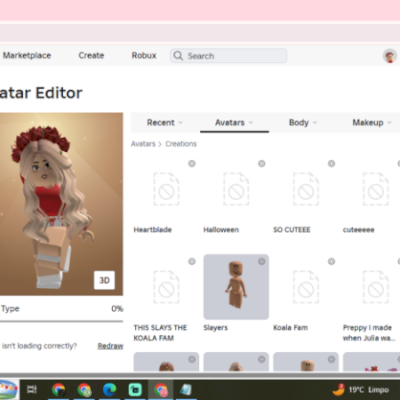The width and height of the screenshot is (400, 400).
Task: Open Create in the top navigation
Action: coord(91,55)
